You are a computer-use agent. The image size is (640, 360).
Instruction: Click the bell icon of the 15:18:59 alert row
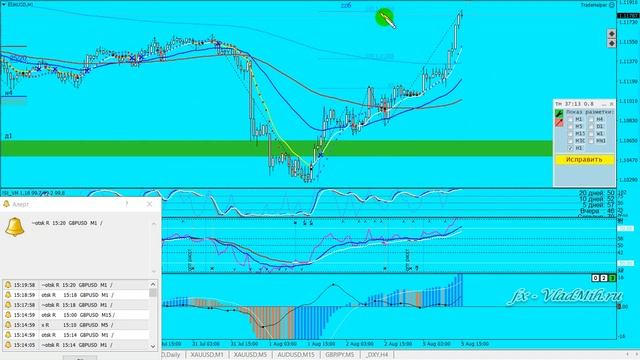(8, 294)
